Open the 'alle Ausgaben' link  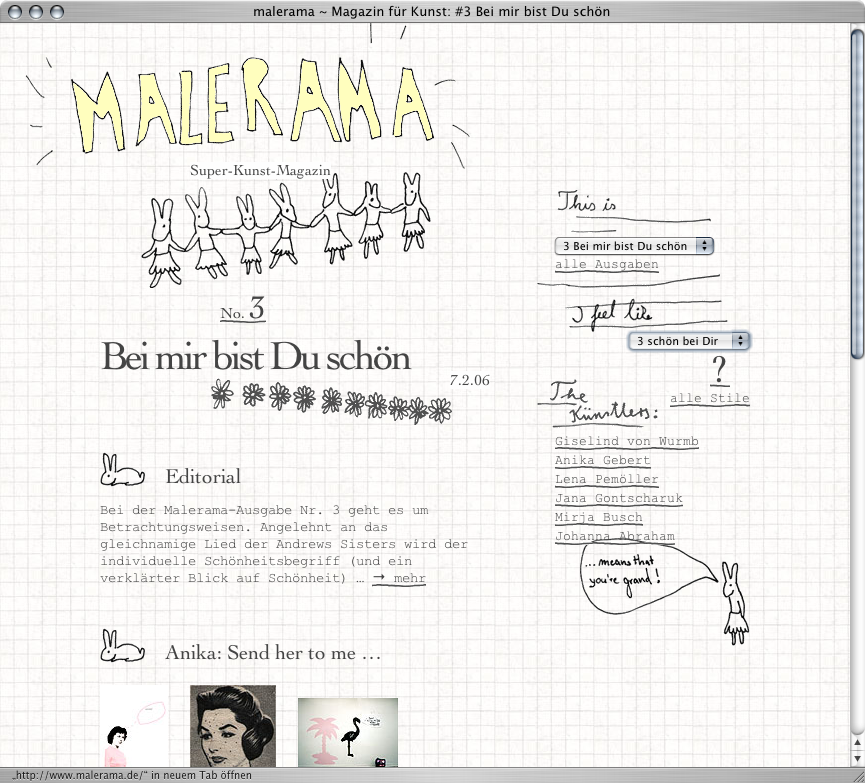coord(608,264)
